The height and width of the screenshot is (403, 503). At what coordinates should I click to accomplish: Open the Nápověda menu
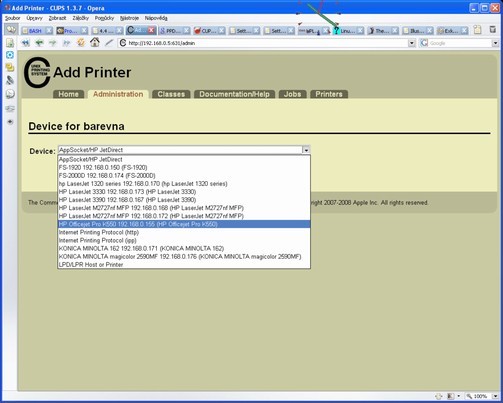[156, 18]
